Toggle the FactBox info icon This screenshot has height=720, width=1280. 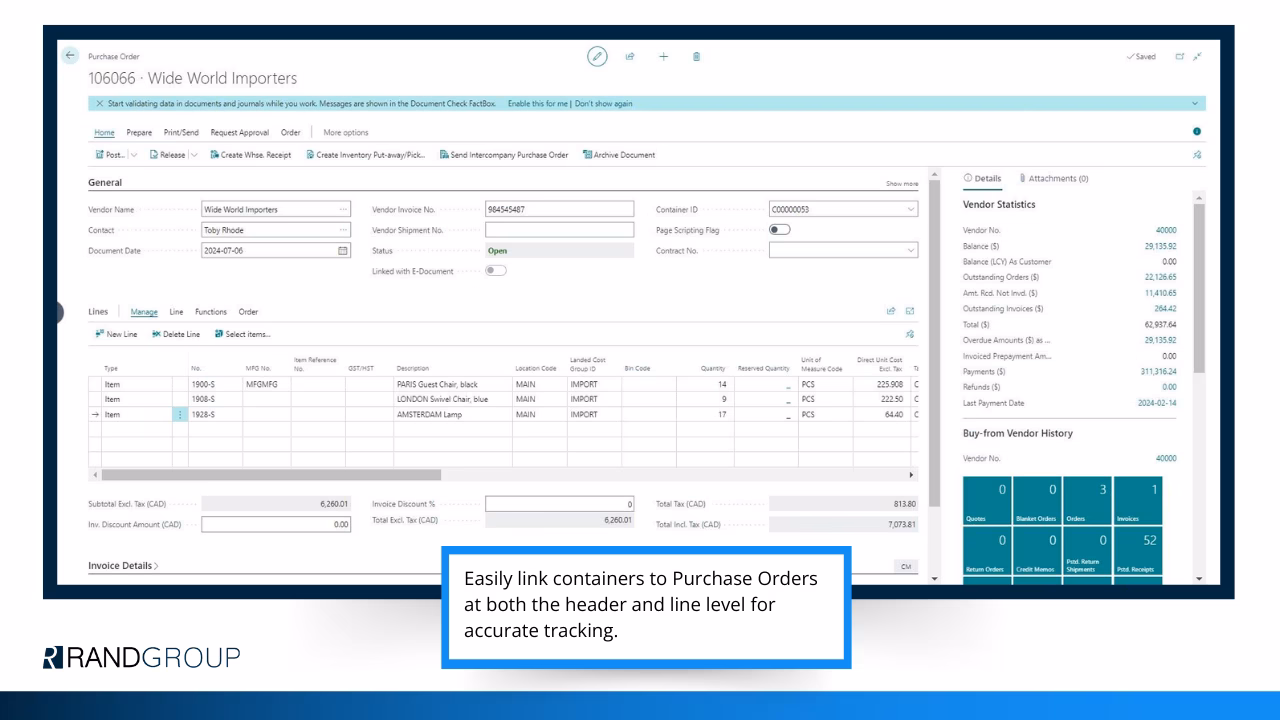1197,132
